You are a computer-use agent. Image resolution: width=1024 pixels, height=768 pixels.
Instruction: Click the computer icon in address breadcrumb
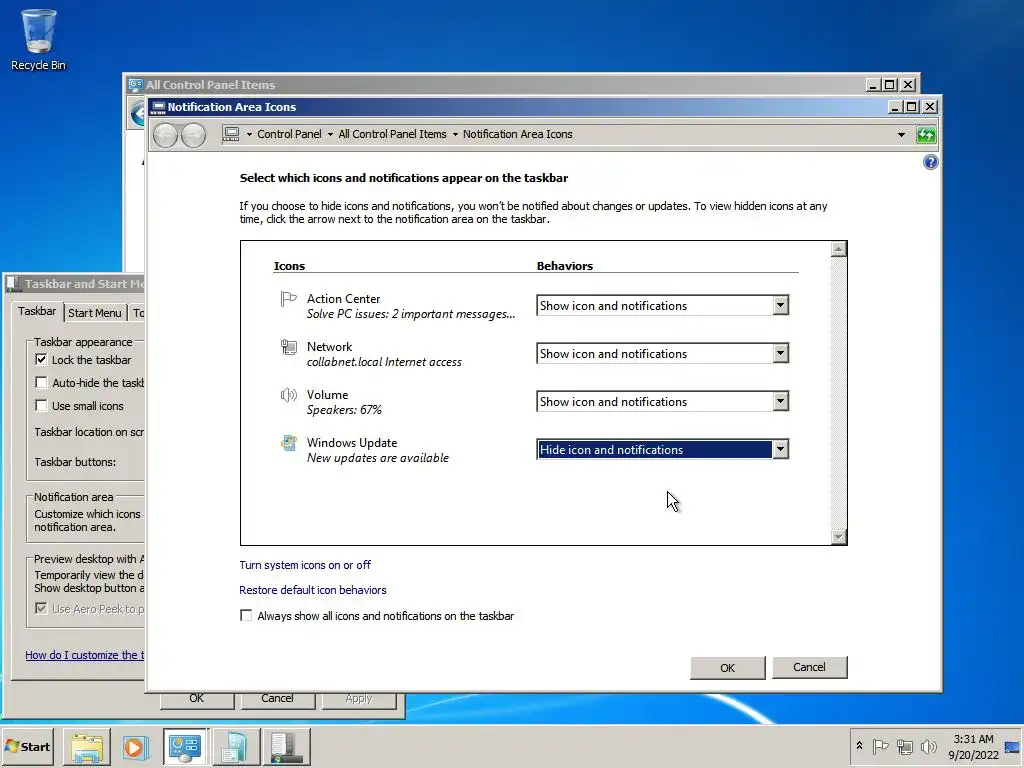[x=231, y=134]
